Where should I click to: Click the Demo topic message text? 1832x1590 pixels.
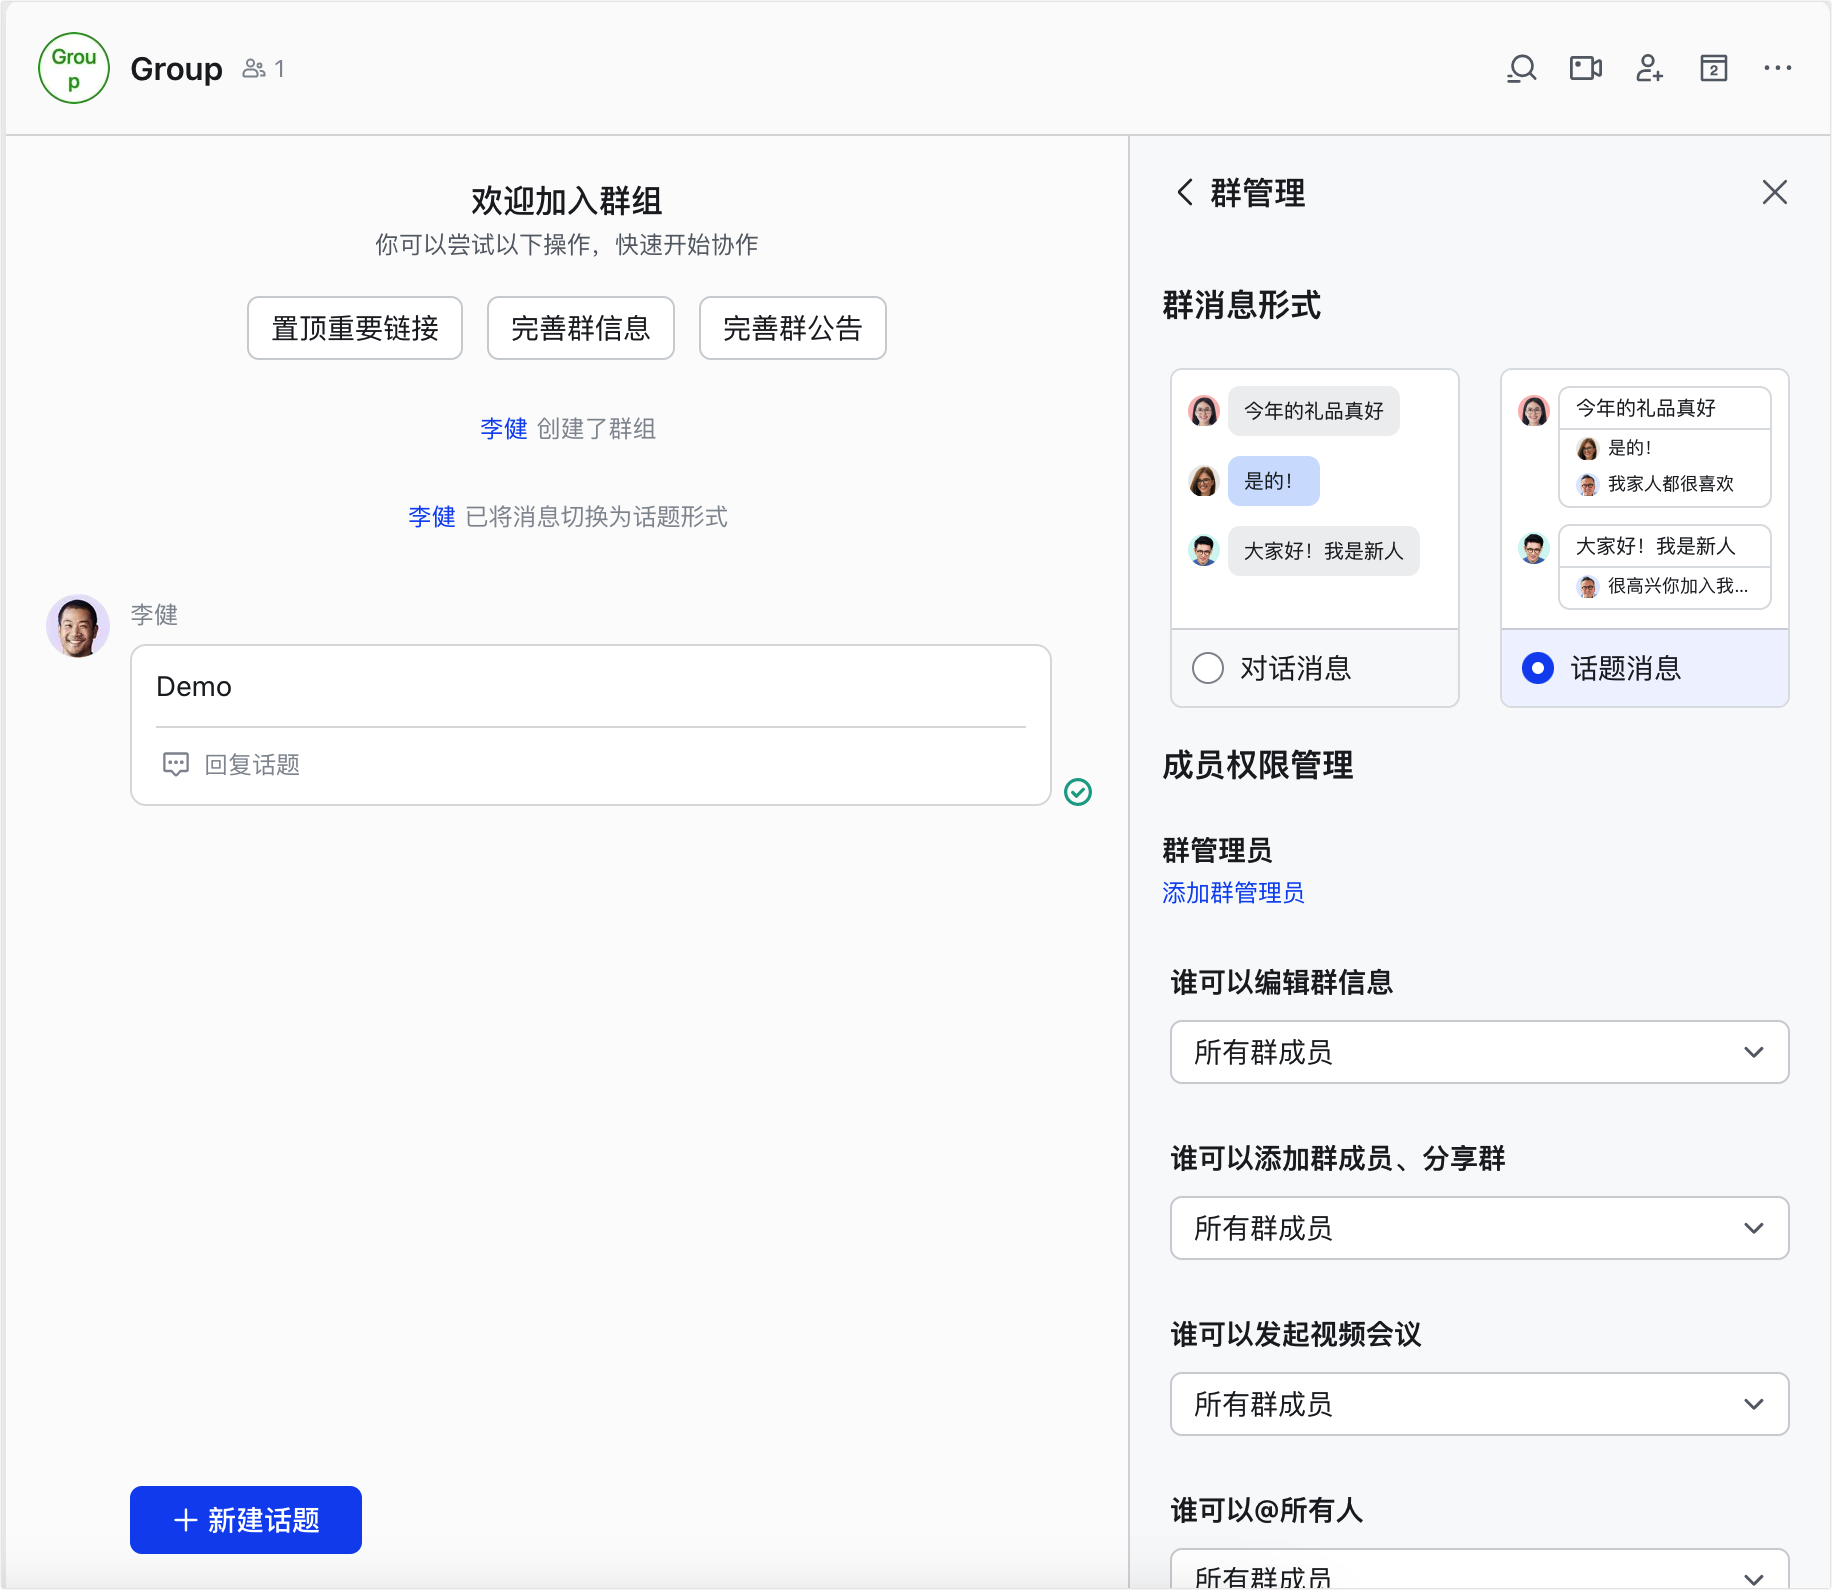[194, 687]
